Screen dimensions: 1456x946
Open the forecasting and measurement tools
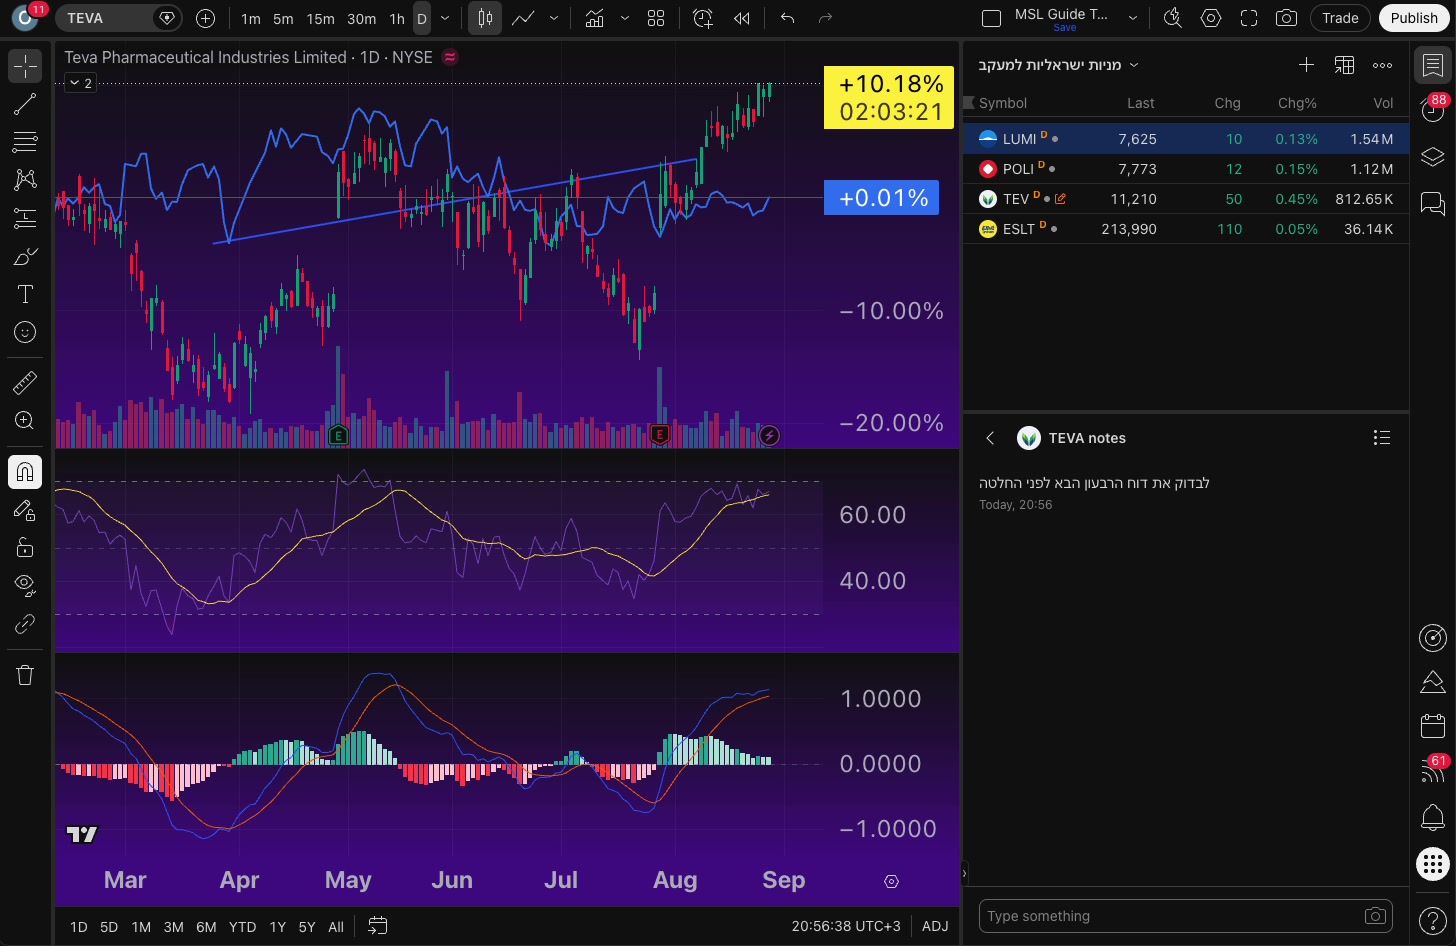tap(25, 218)
